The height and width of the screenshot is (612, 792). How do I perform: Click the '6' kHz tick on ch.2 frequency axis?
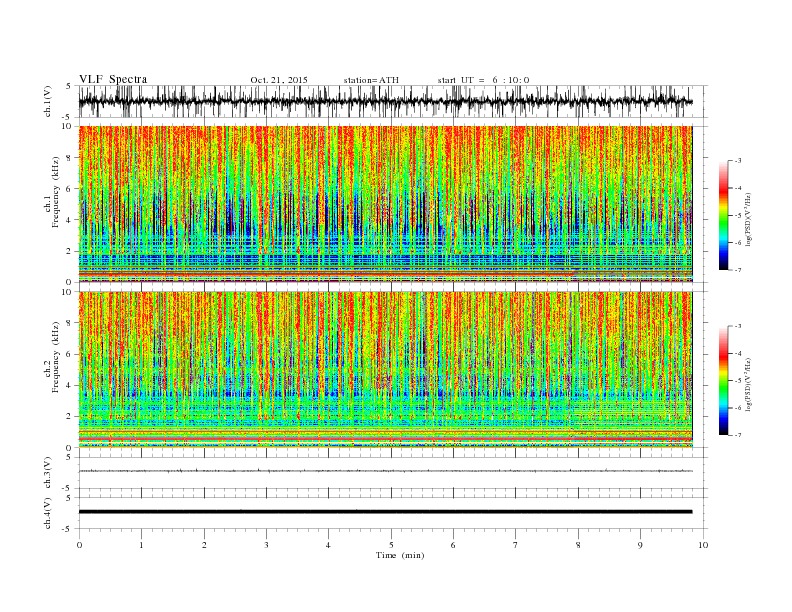69,354
